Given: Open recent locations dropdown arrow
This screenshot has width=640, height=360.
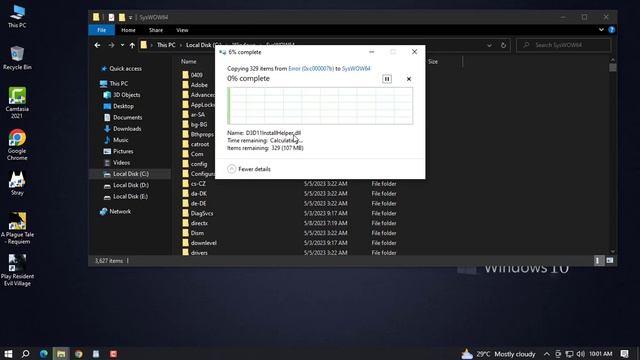Looking at the screenshot, I should pos(122,45).
